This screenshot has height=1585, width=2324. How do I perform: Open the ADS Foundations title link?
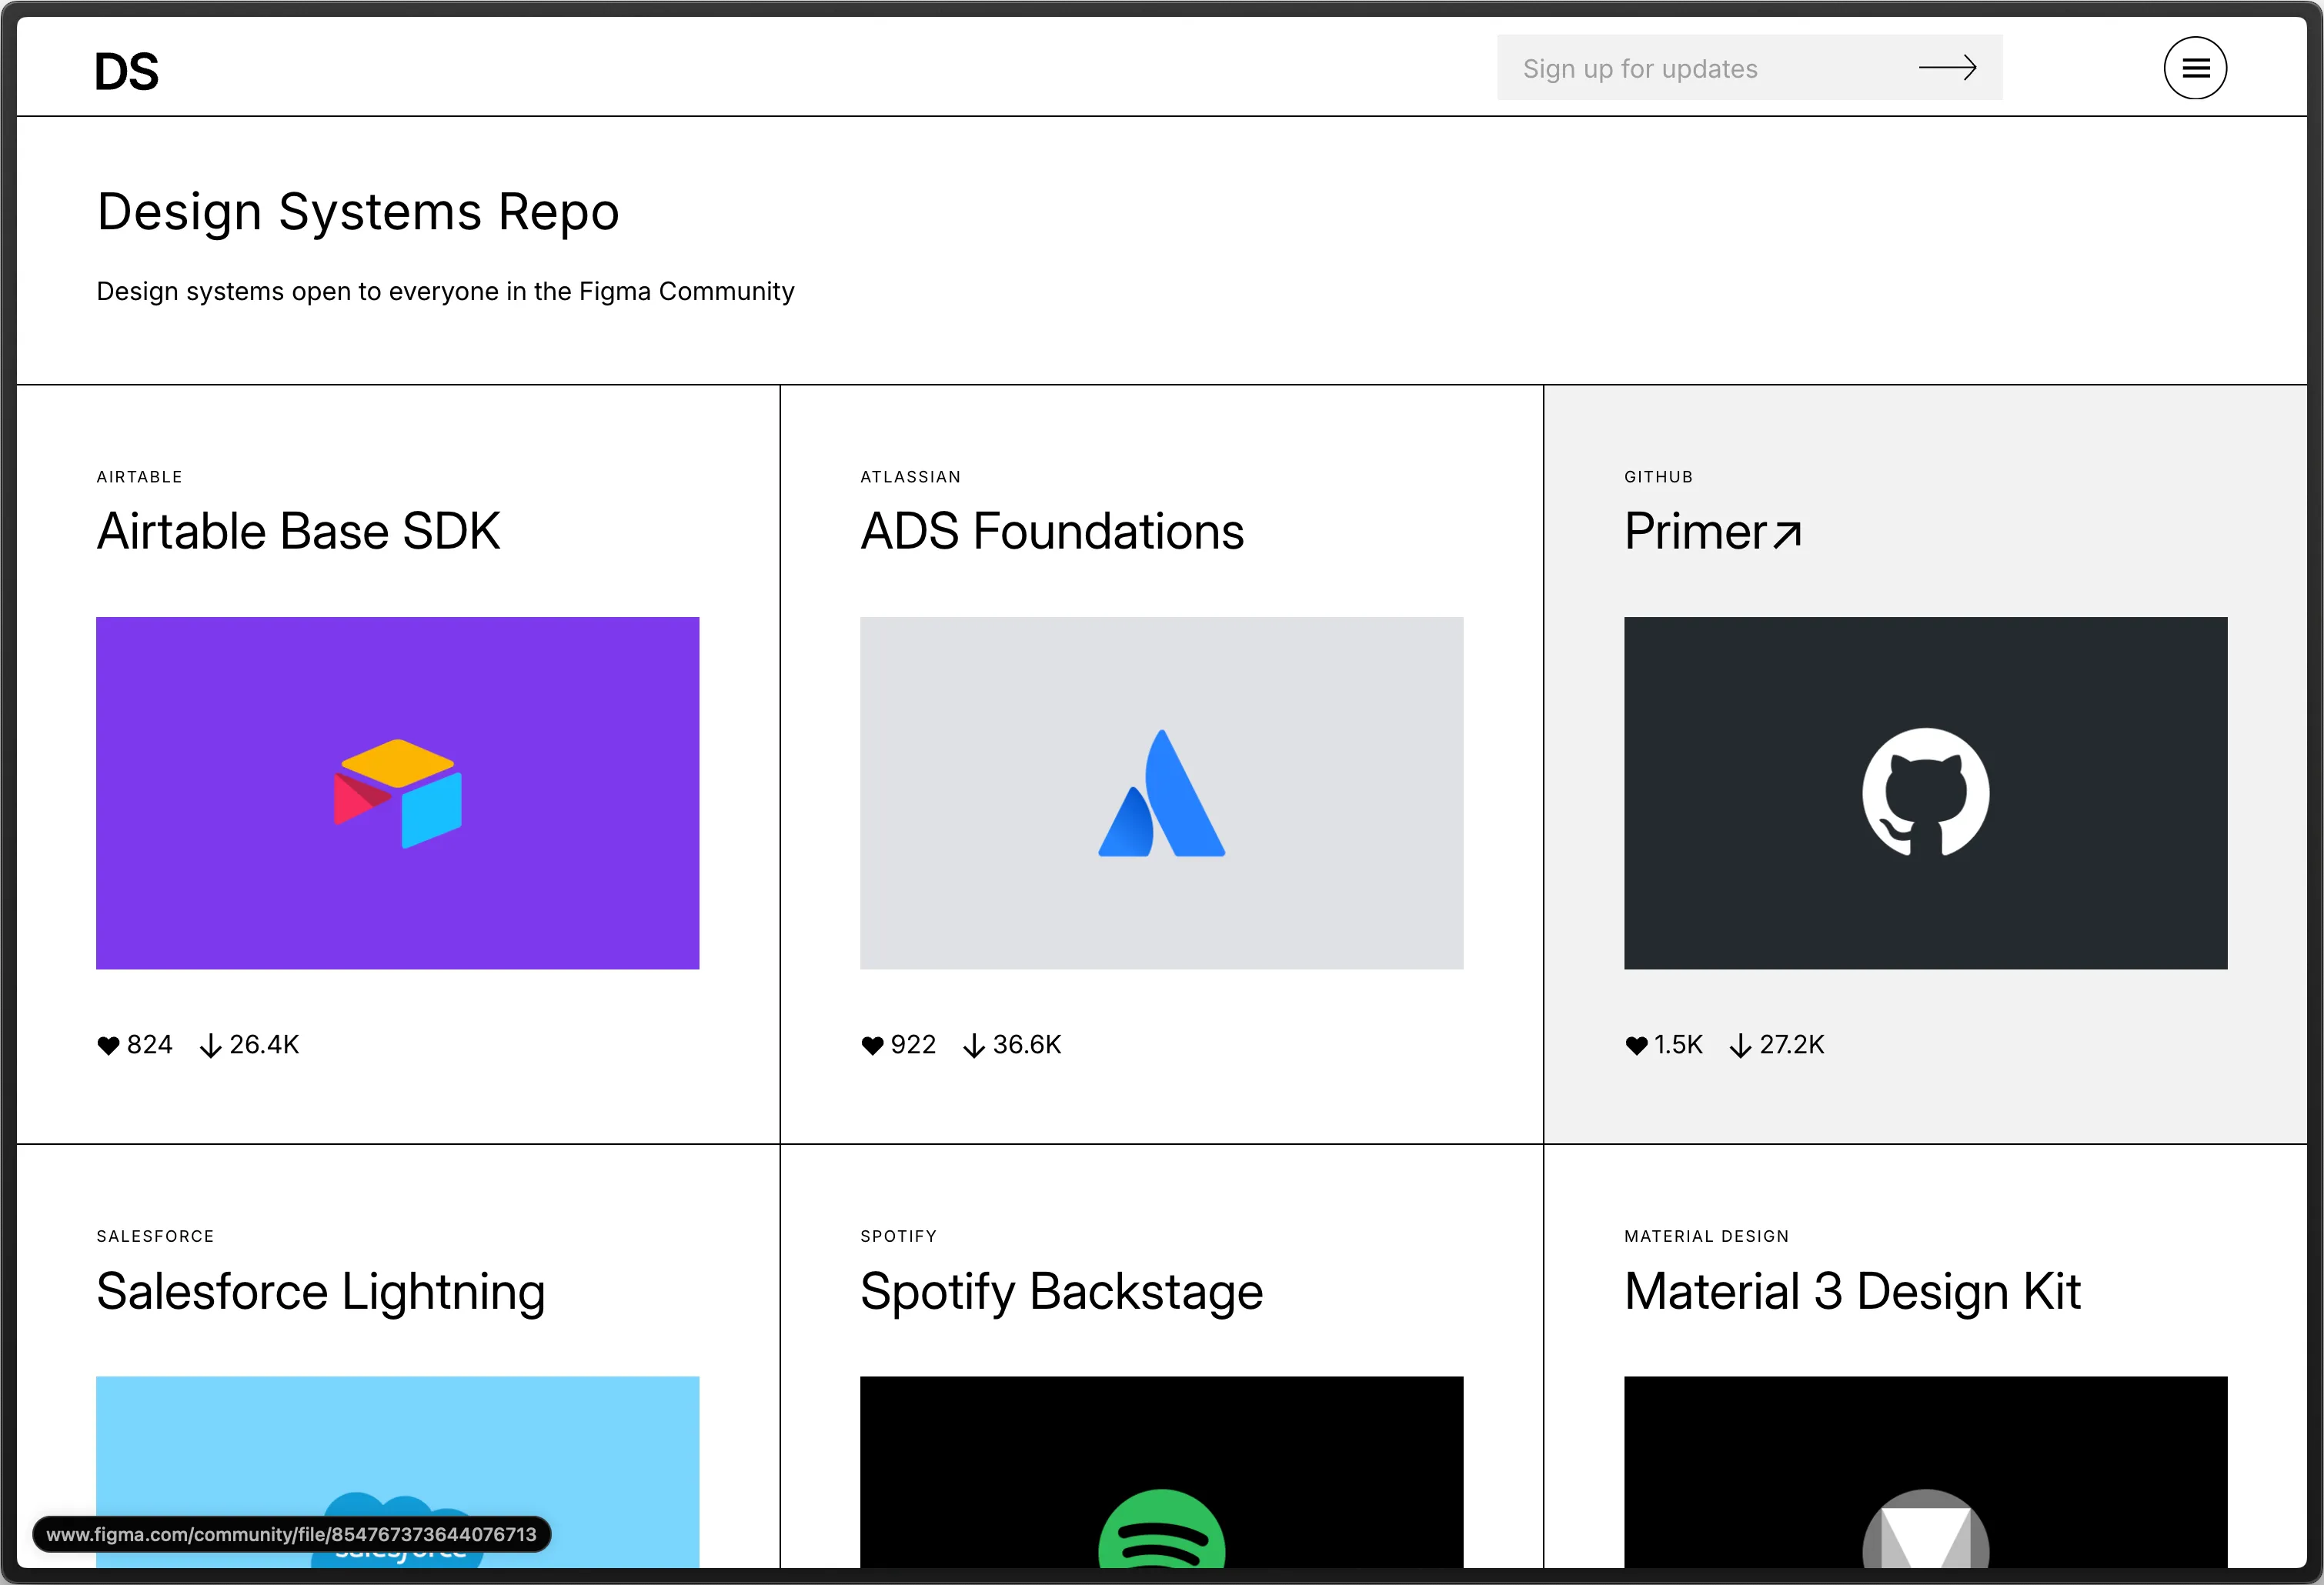click(x=1052, y=531)
